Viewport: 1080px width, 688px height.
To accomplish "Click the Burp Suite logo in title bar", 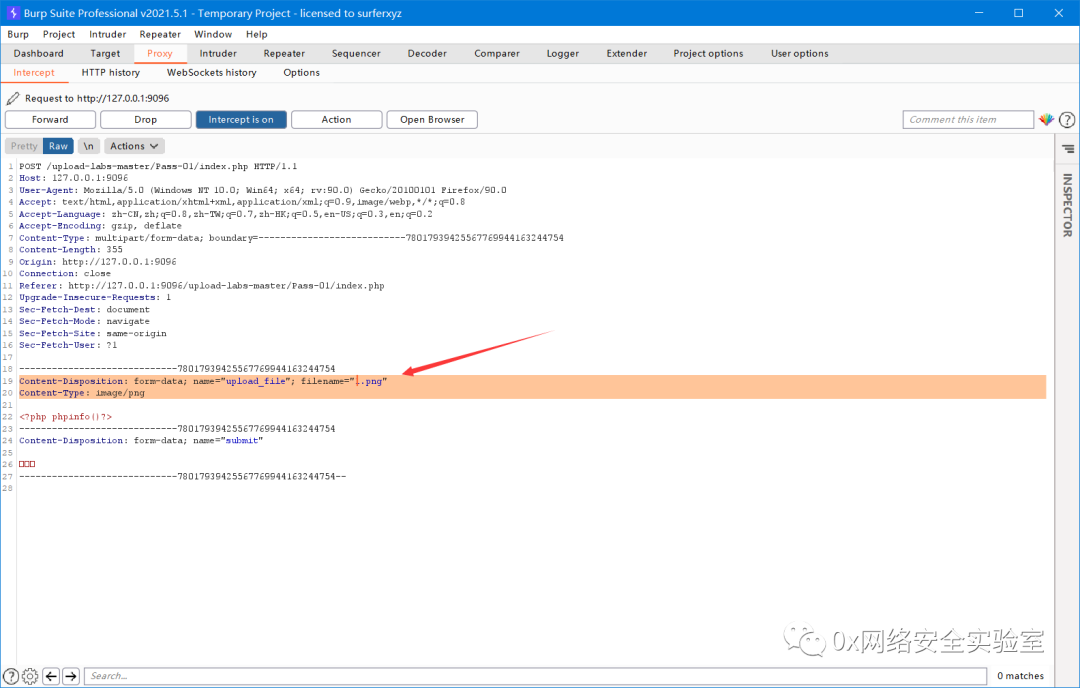I will (12, 13).
